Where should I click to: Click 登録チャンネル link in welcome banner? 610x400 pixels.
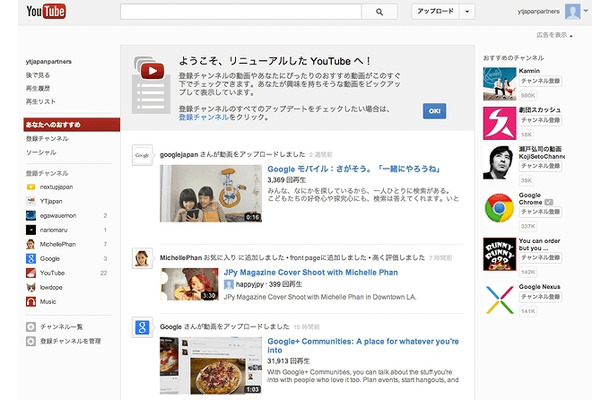[x=203, y=117]
